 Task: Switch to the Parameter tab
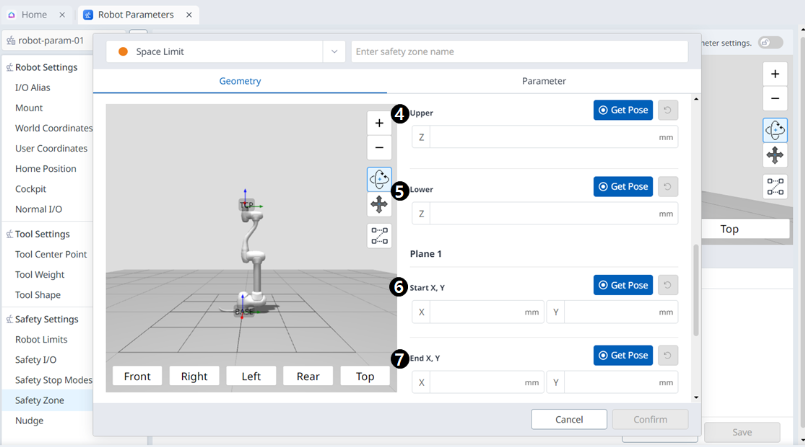pos(543,81)
